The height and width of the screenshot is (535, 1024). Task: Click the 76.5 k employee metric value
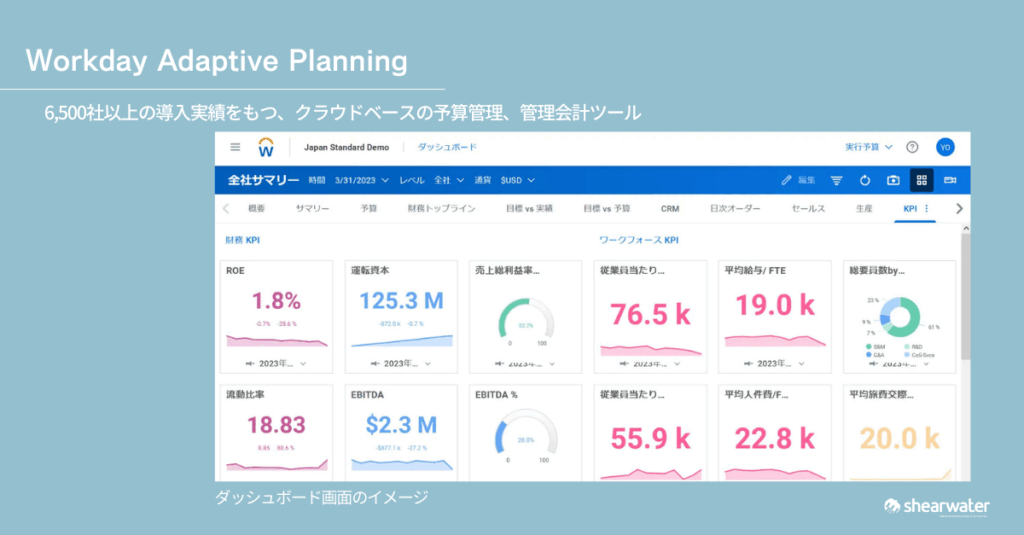point(650,314)
